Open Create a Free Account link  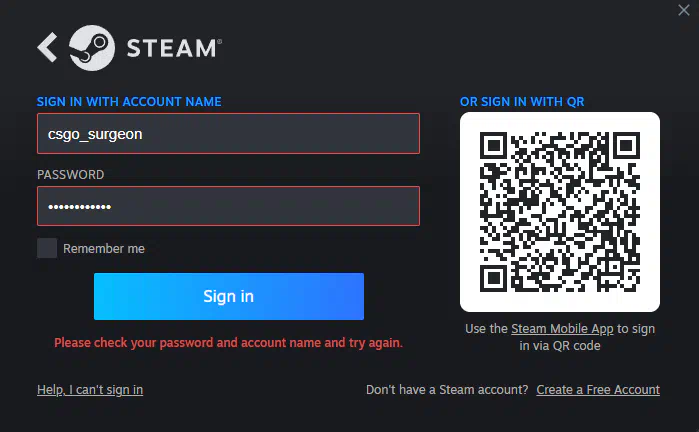click(598, 390)
